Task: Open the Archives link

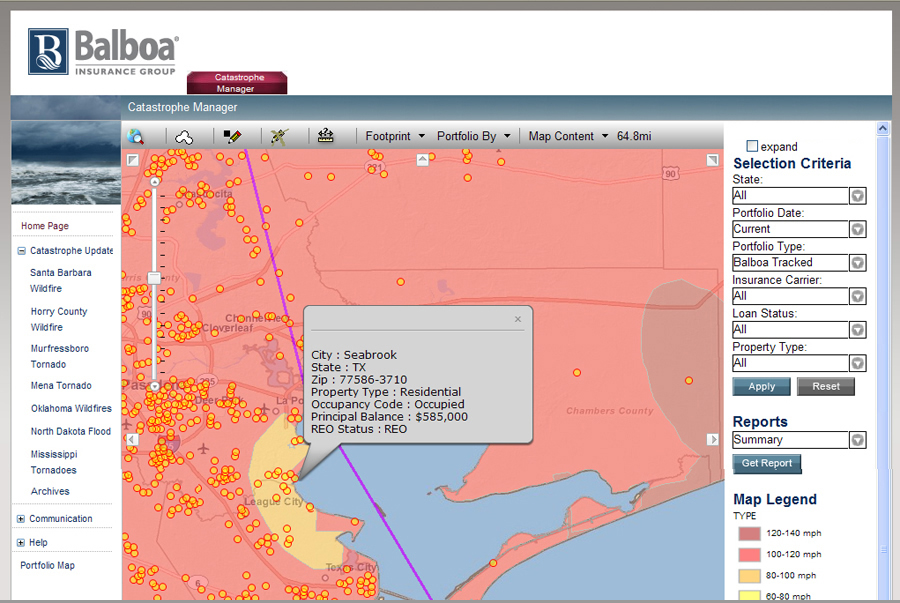Action: pyautogui.click(x=50, y=491)
